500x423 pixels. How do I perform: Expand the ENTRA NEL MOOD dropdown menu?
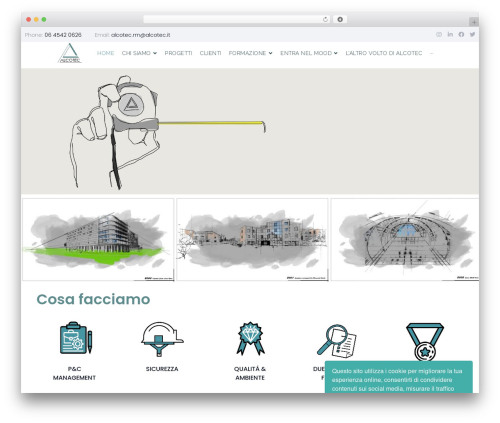(309, 53)
